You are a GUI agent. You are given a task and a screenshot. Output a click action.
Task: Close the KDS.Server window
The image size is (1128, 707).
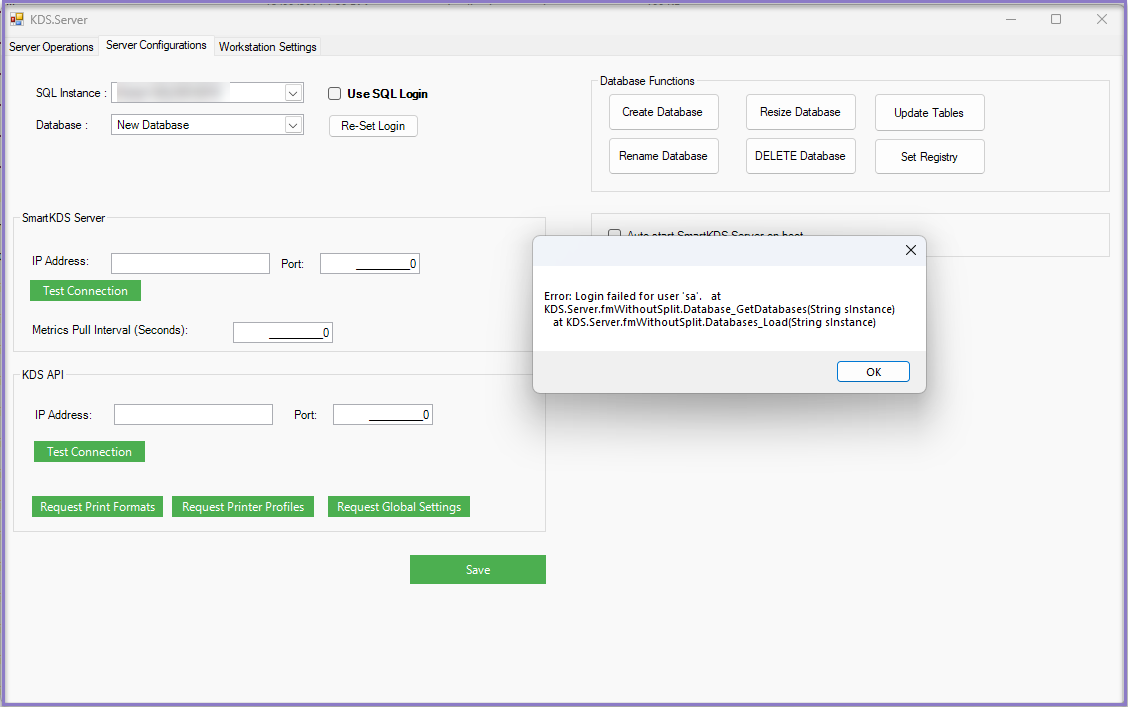[x=1101, y=19]
